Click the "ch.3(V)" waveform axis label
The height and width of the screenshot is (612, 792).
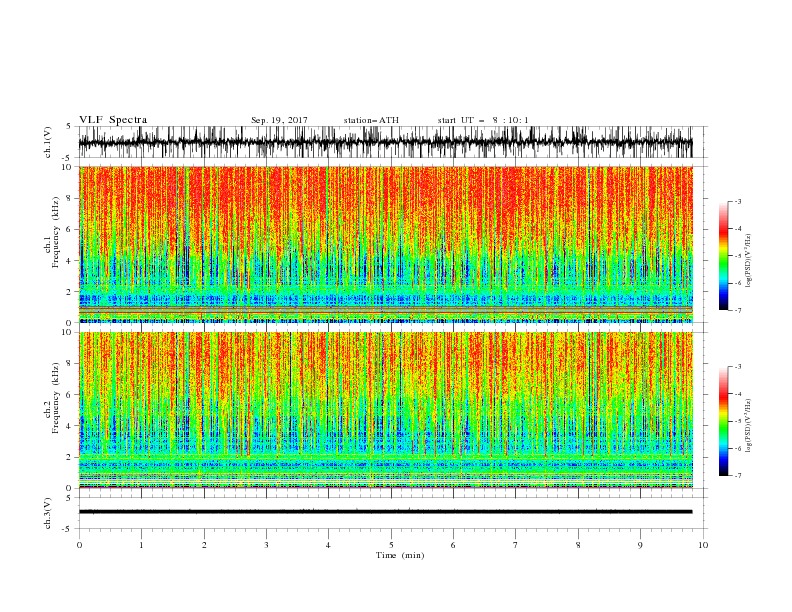(48, 513)
